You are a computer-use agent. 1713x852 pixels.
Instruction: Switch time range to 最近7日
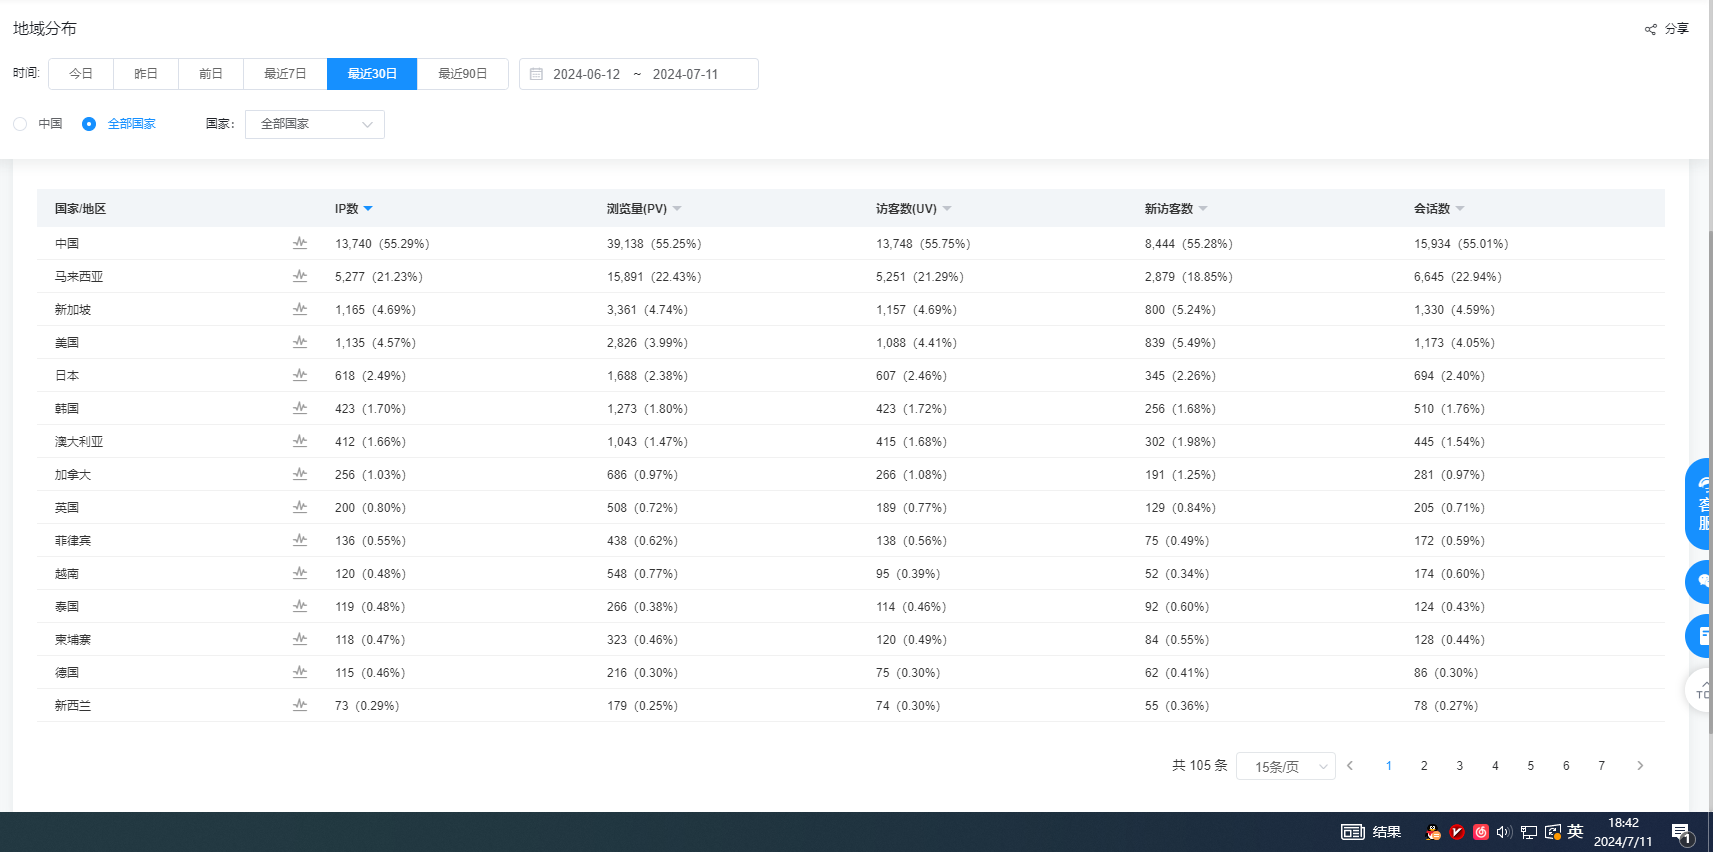tap(285, 74)
